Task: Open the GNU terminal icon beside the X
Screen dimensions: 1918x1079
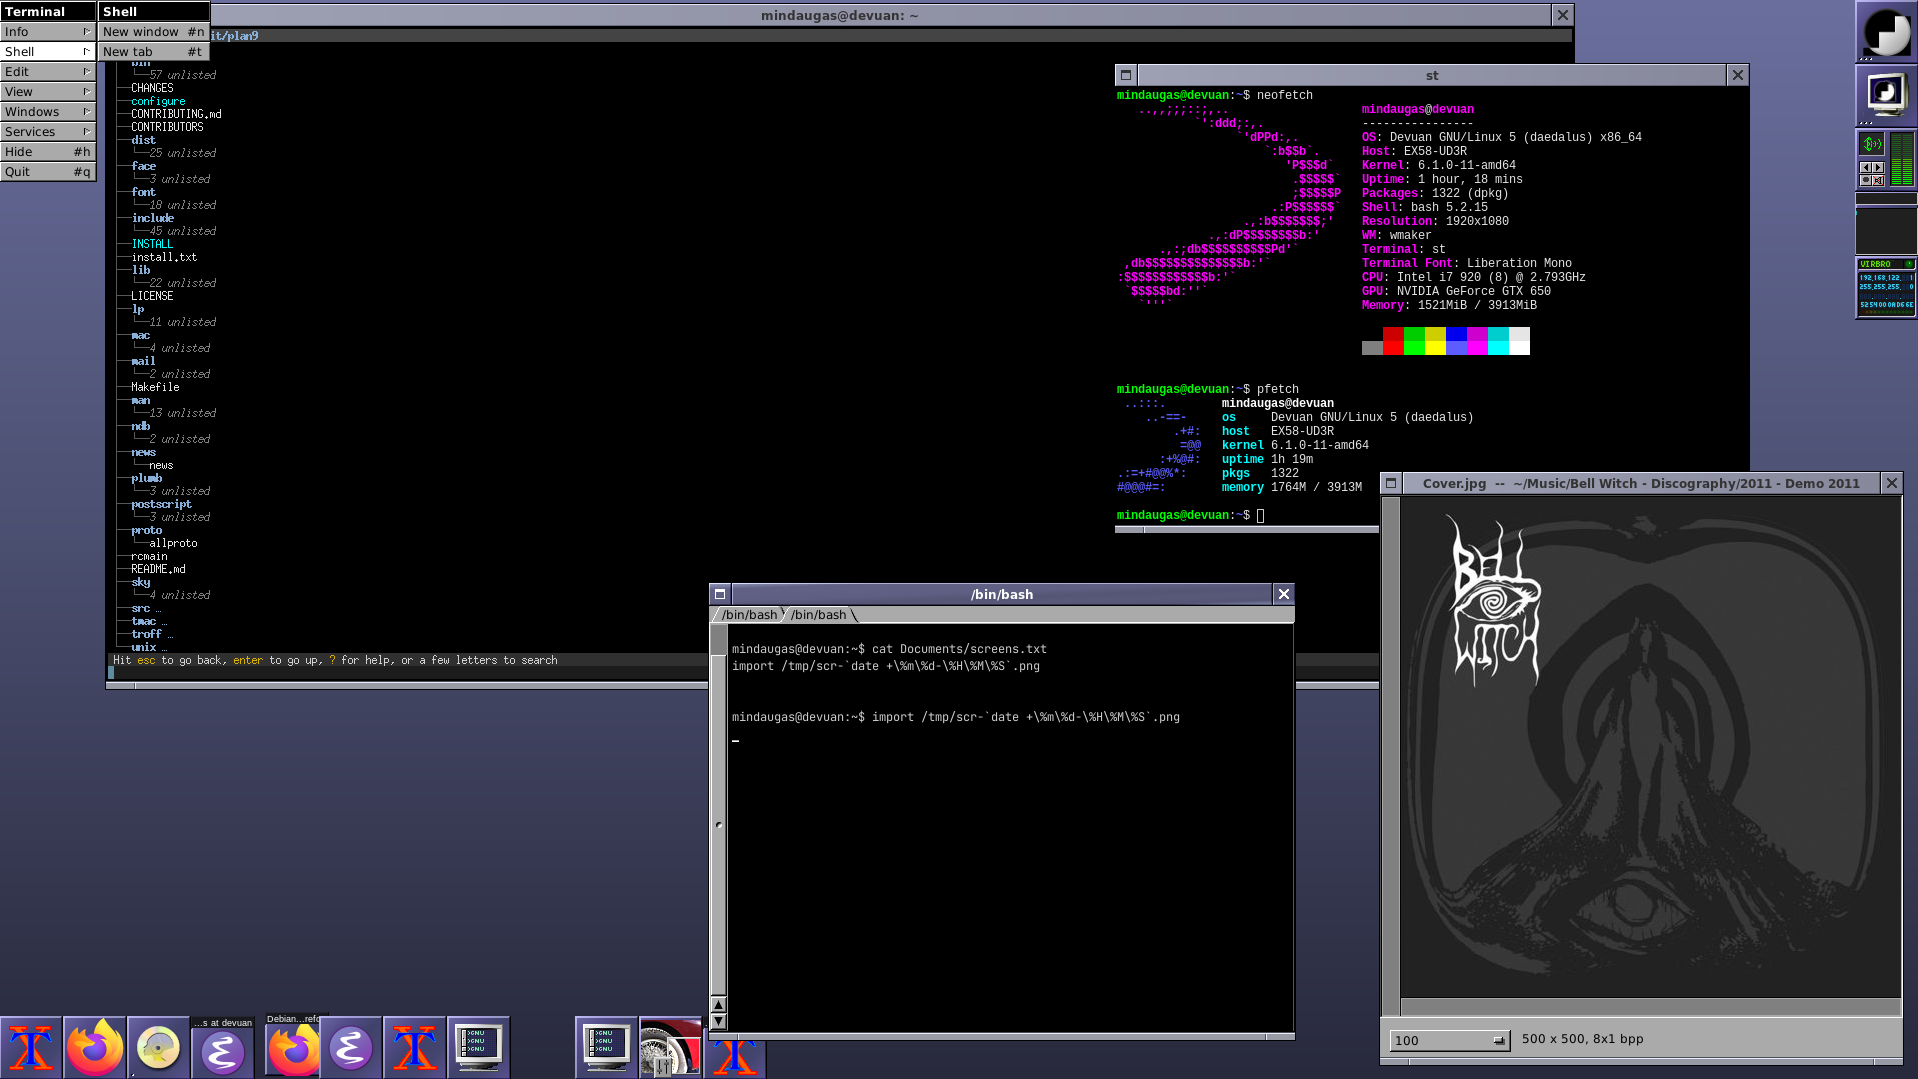Action: pos(479,1048)
